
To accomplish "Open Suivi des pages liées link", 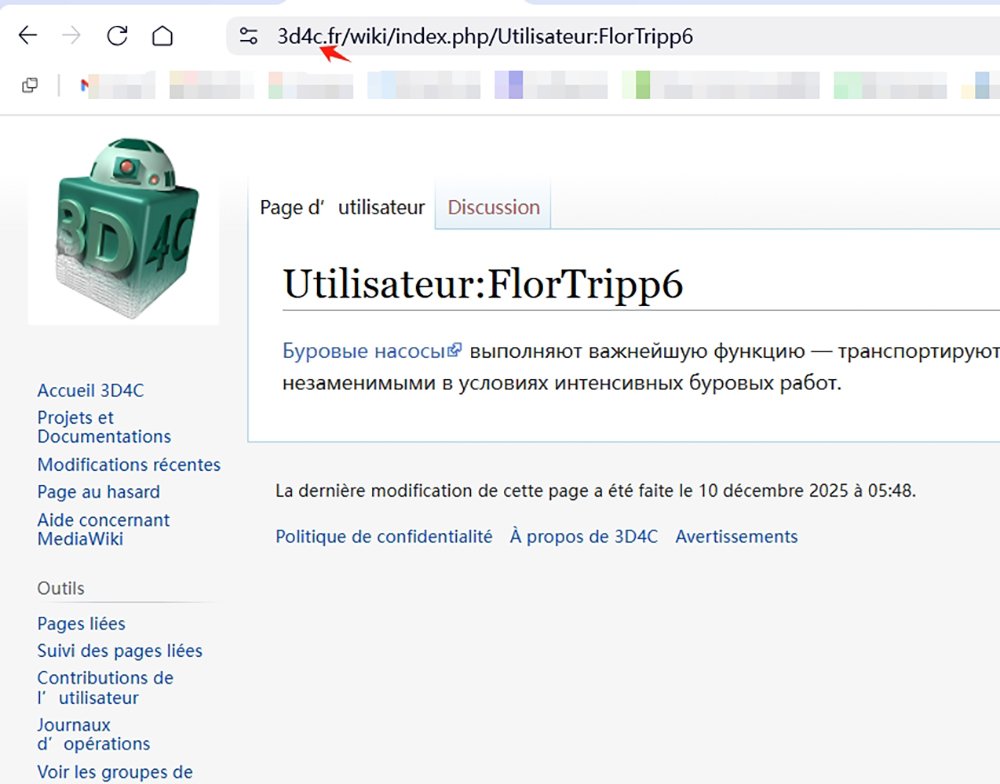I will pyautogui.click(x=119, y=651).
